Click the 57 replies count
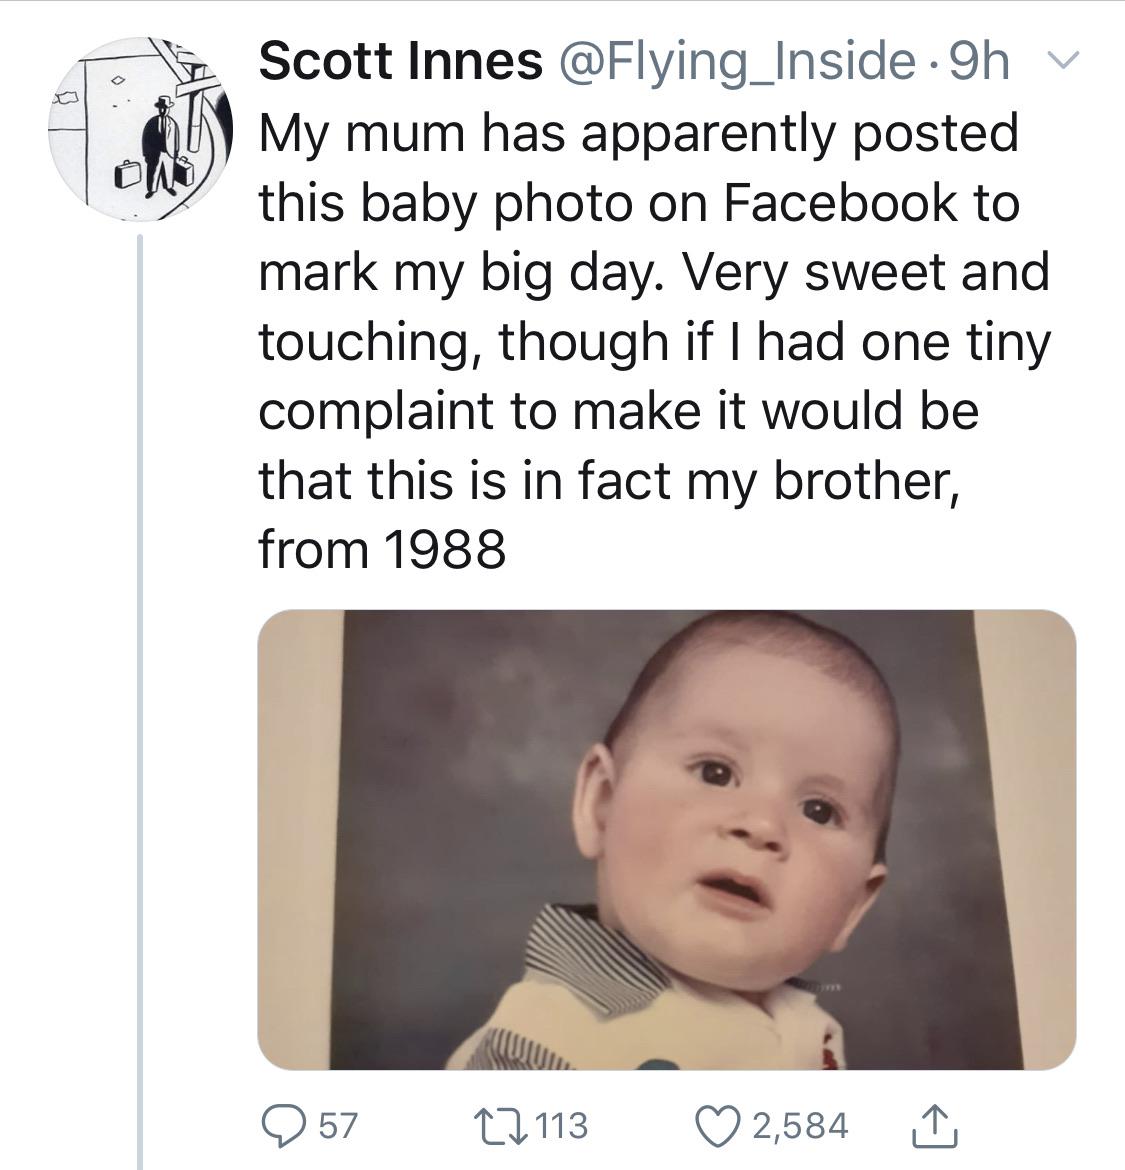Viewport: 1125px width, 1170px height. (338, 1126)
